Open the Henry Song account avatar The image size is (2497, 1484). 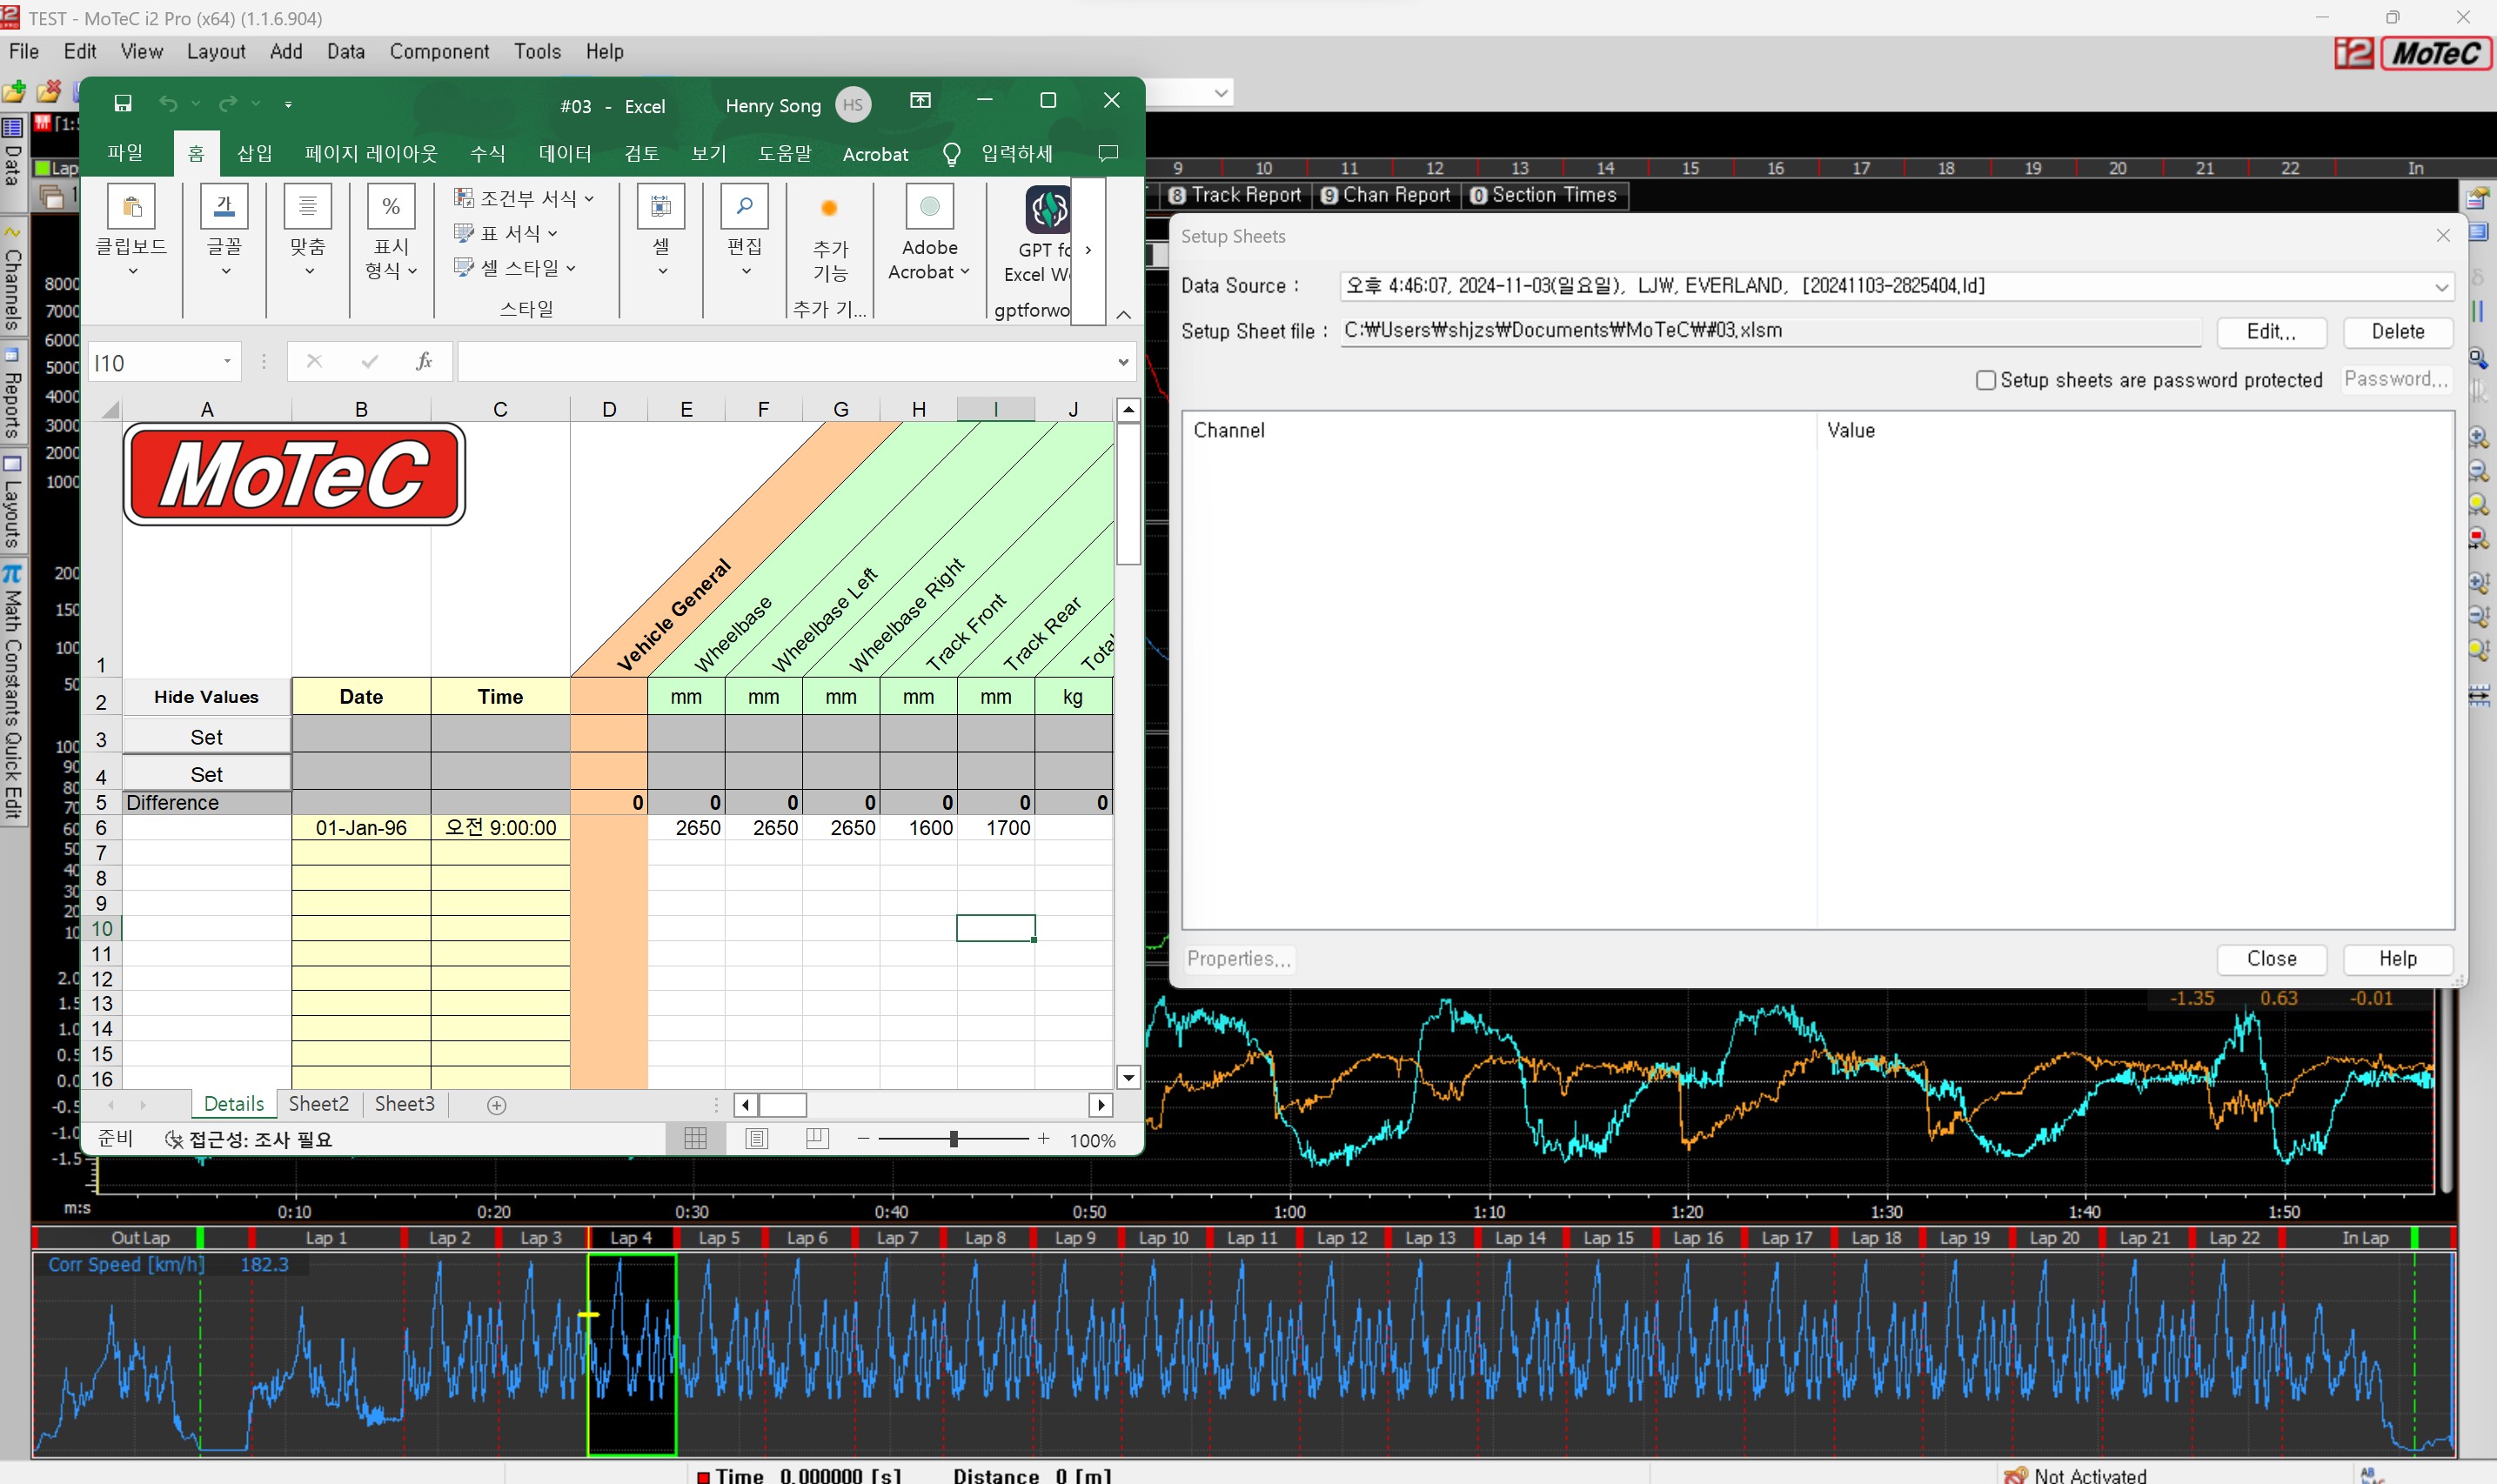pos(853,105)
